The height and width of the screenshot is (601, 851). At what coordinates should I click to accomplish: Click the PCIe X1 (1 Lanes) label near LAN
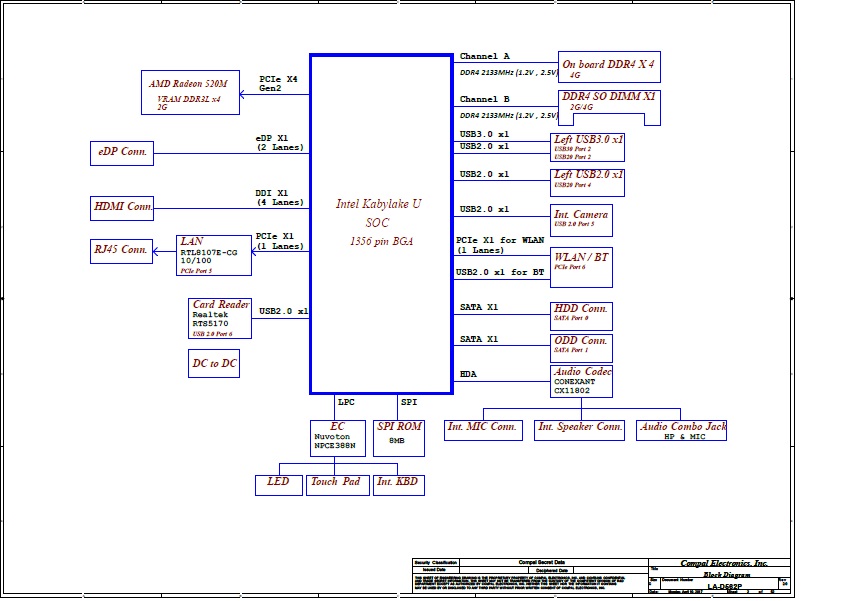click(x=280, y=241)
